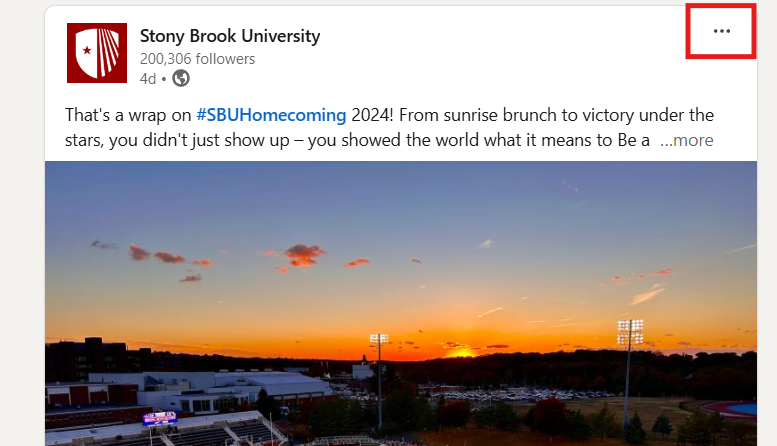777x446 pixels.
Task: Open the three-dot post options menu
Action: 721,31
